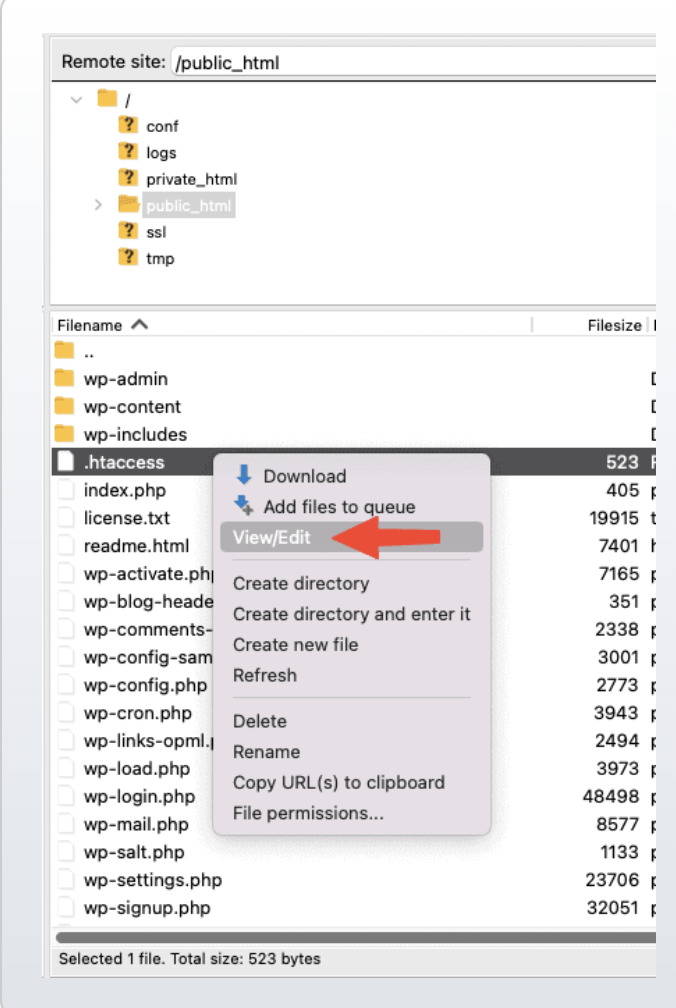This screenshot has width=676, height=1008.
Task: Choose Rename from the context menu
Action: [351, 752]
